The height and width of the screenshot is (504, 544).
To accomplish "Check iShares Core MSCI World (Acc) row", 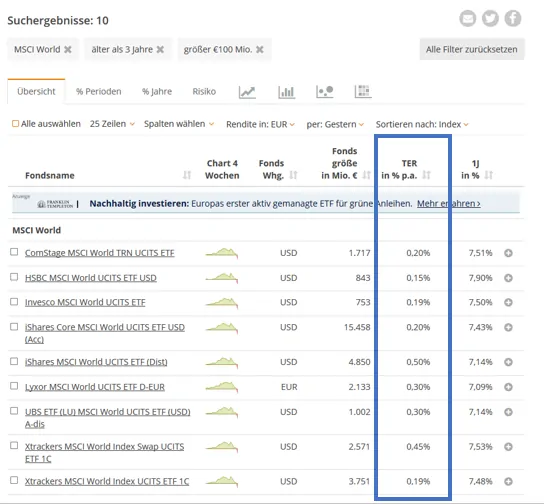I will [x=14, y=326].
